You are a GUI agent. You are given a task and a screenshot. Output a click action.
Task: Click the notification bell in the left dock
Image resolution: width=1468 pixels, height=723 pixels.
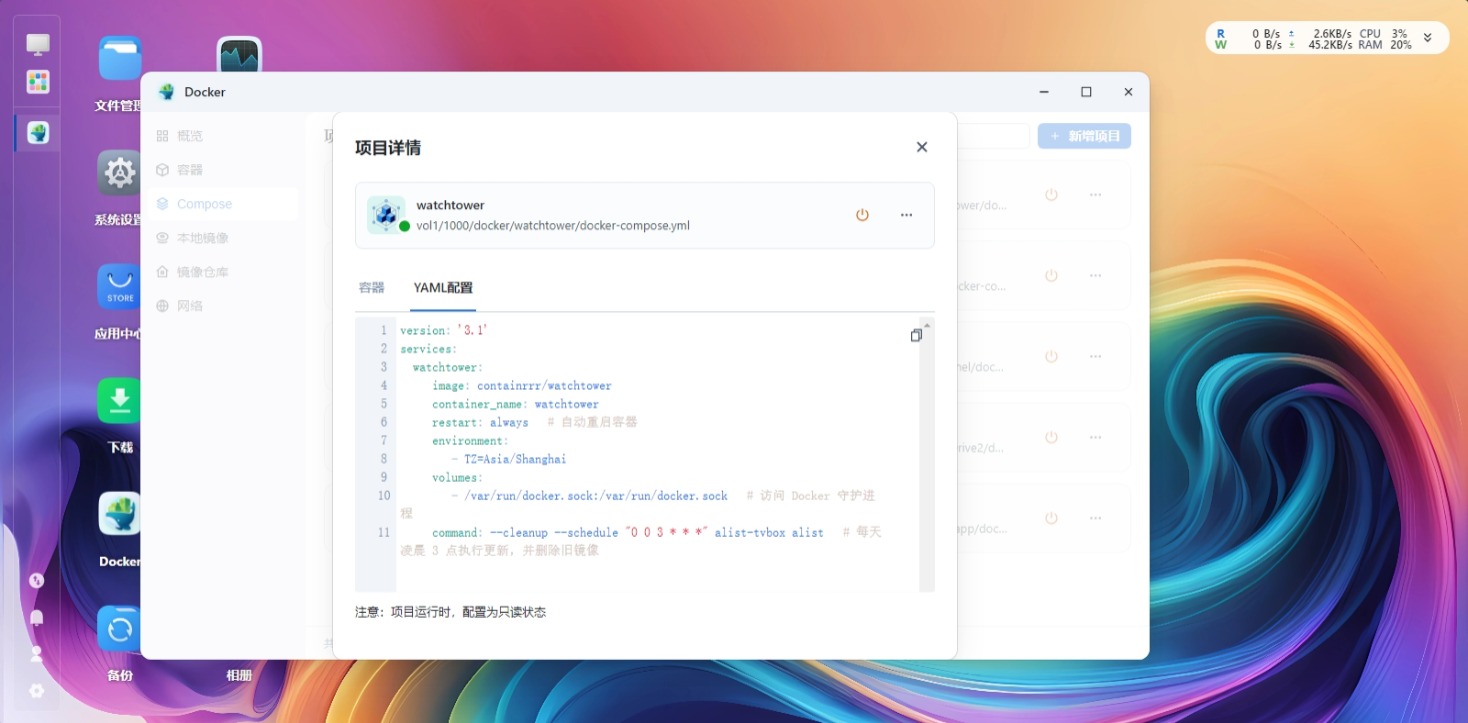[37, 618]
